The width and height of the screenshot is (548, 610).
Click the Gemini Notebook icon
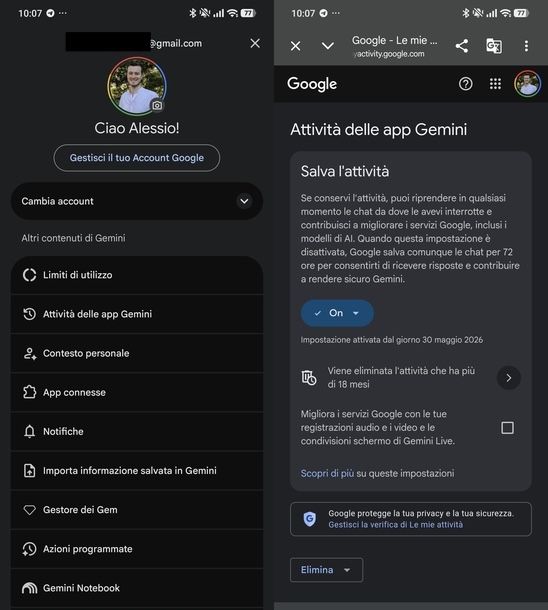[x=30, y=588]
